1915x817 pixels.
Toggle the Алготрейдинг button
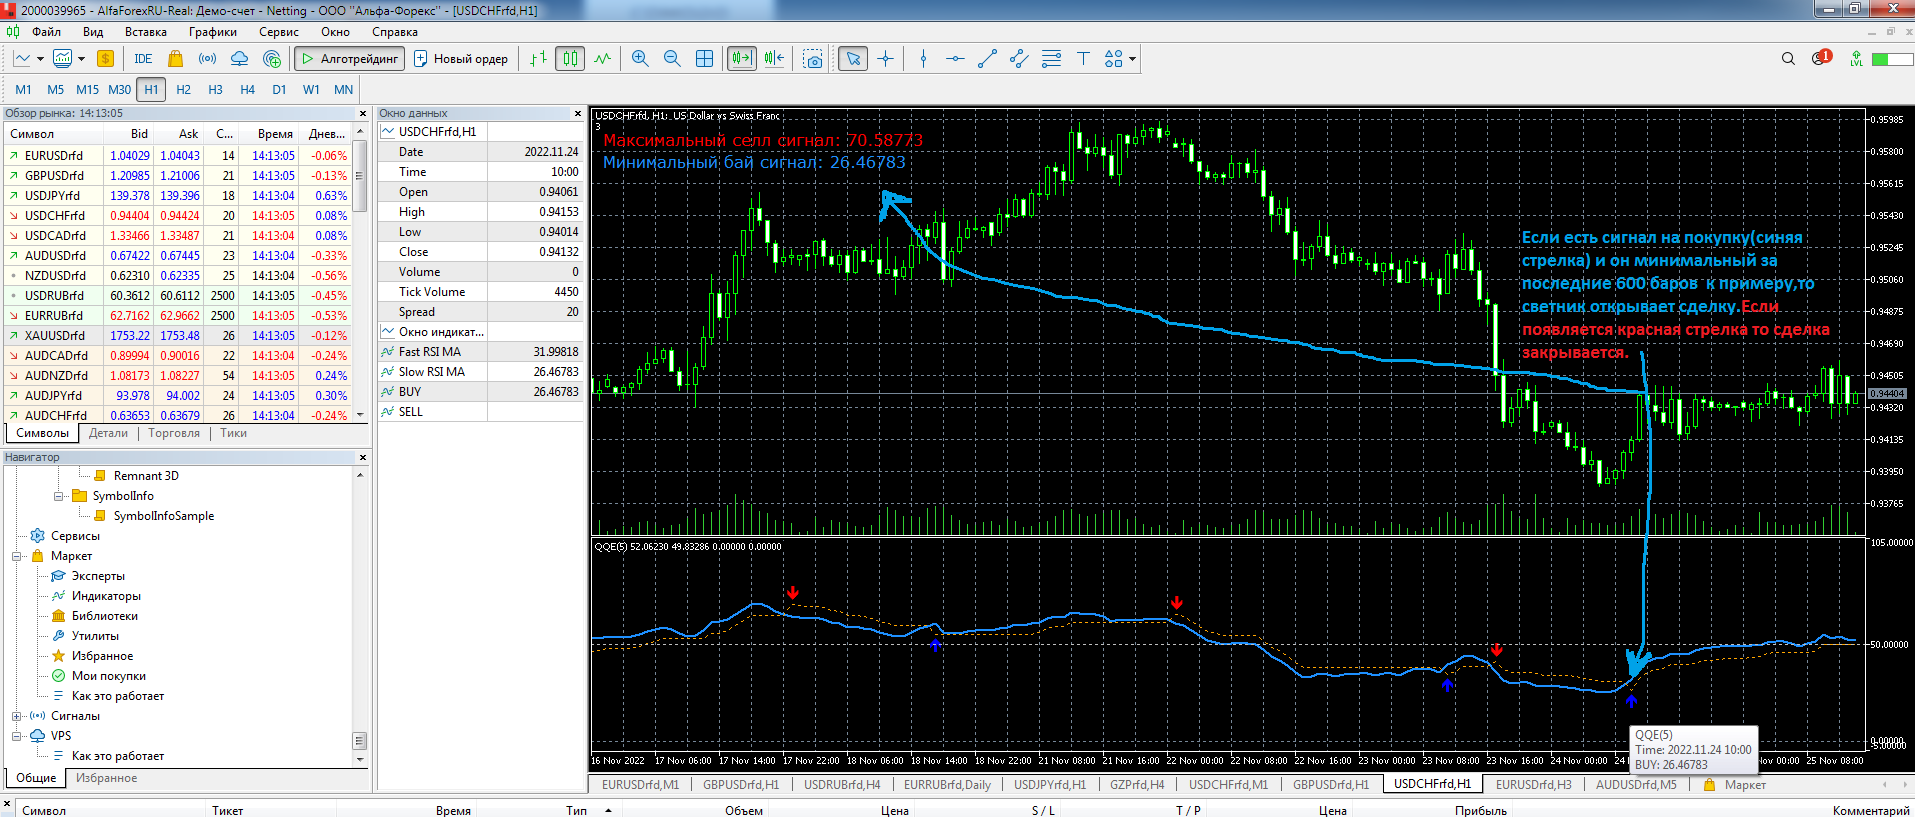(349, 59)
